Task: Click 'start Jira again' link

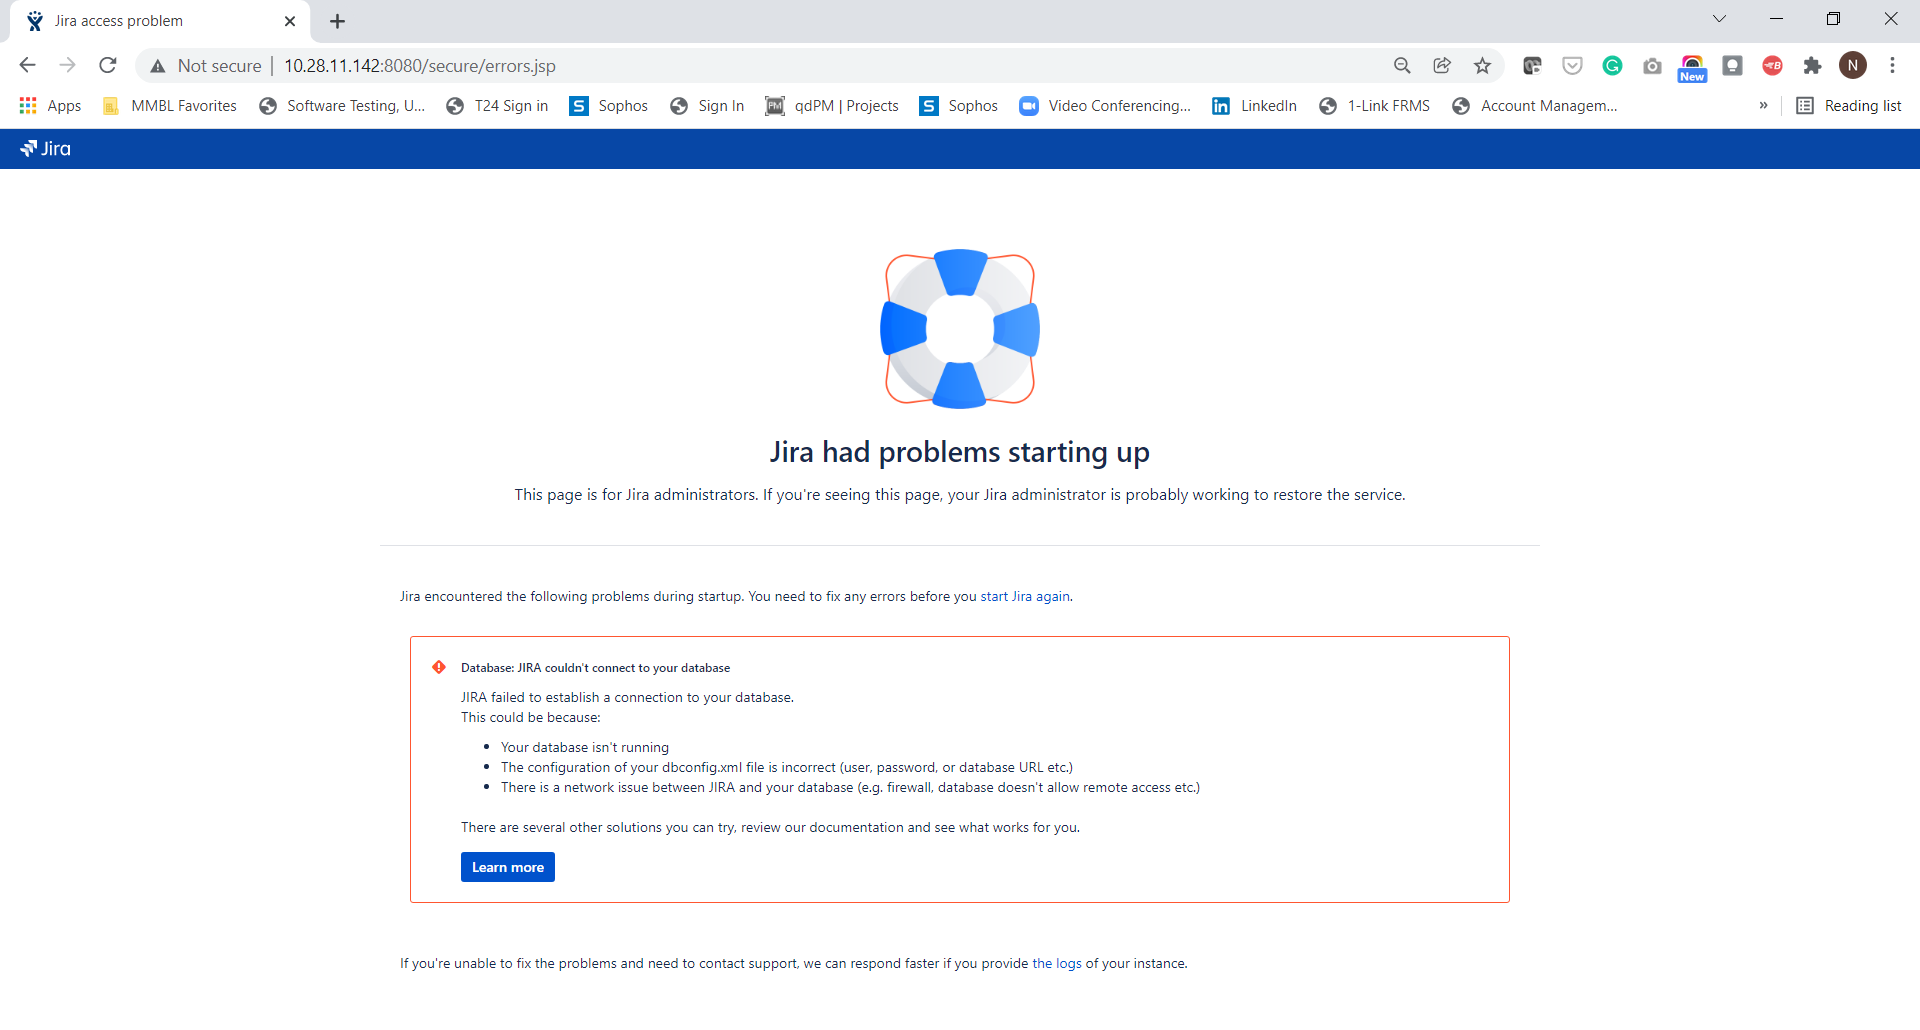Action: (1025, 597)
